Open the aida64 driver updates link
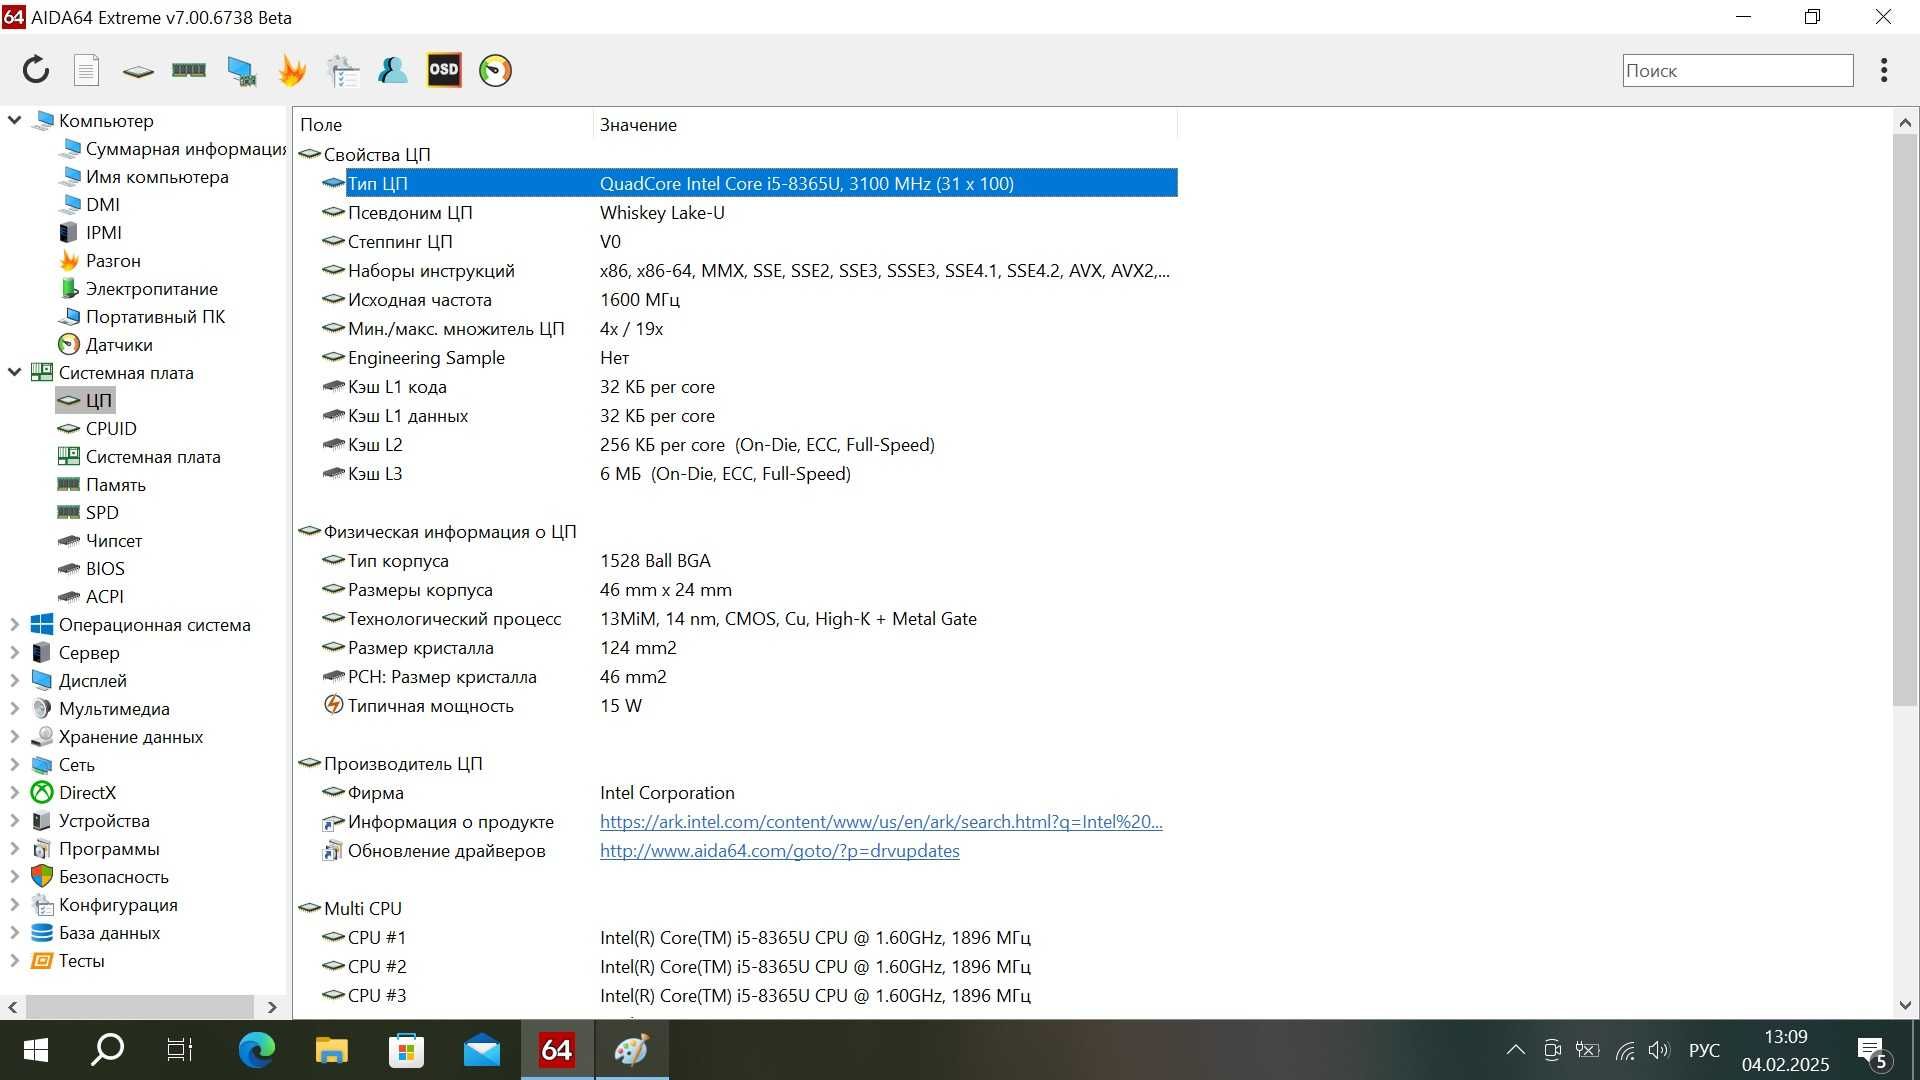1920x1080 pixels. [x=779, y=850]
